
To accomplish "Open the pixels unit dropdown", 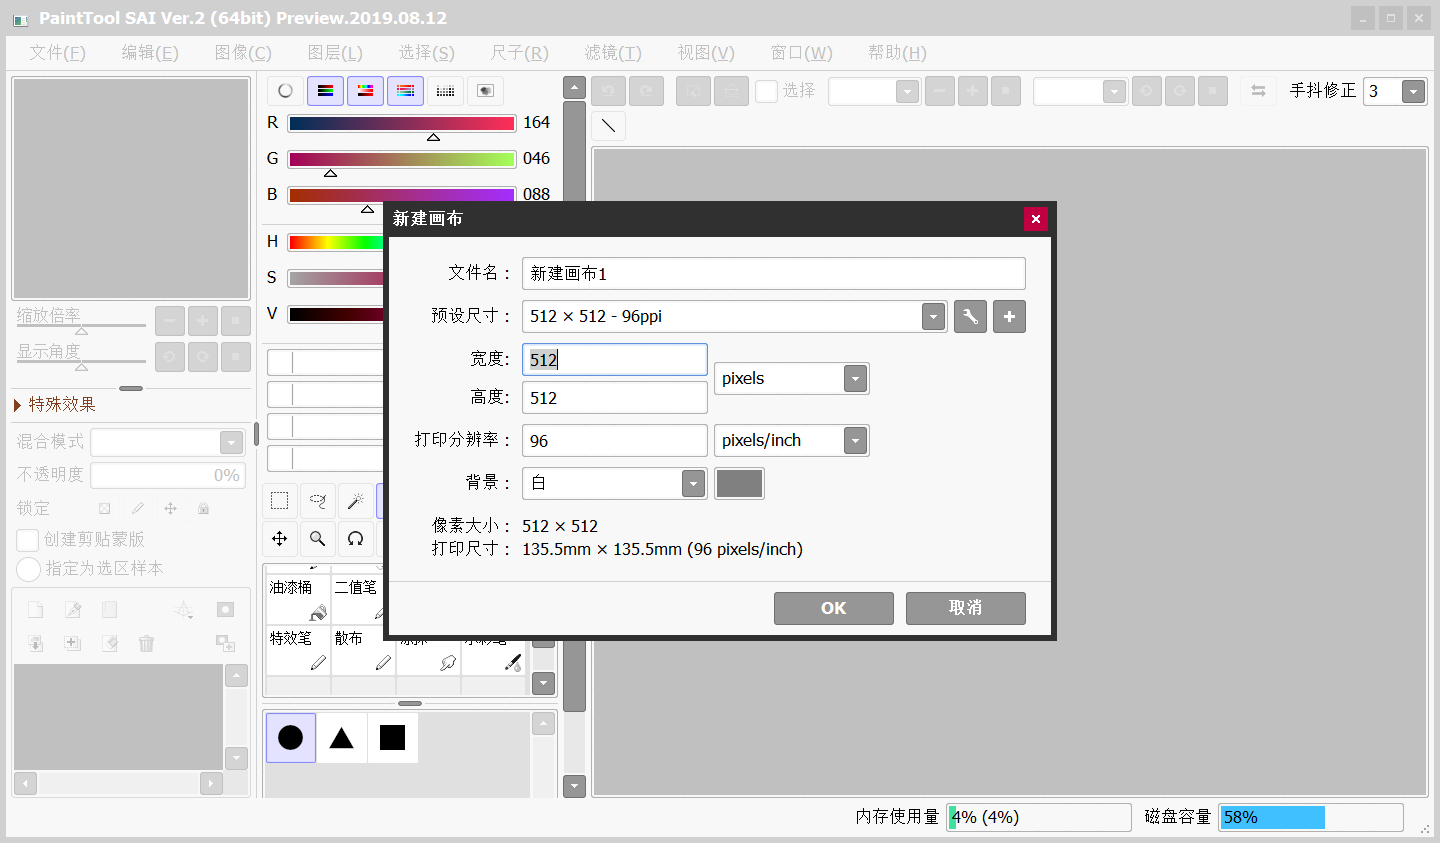I will (x=855, y=379).
